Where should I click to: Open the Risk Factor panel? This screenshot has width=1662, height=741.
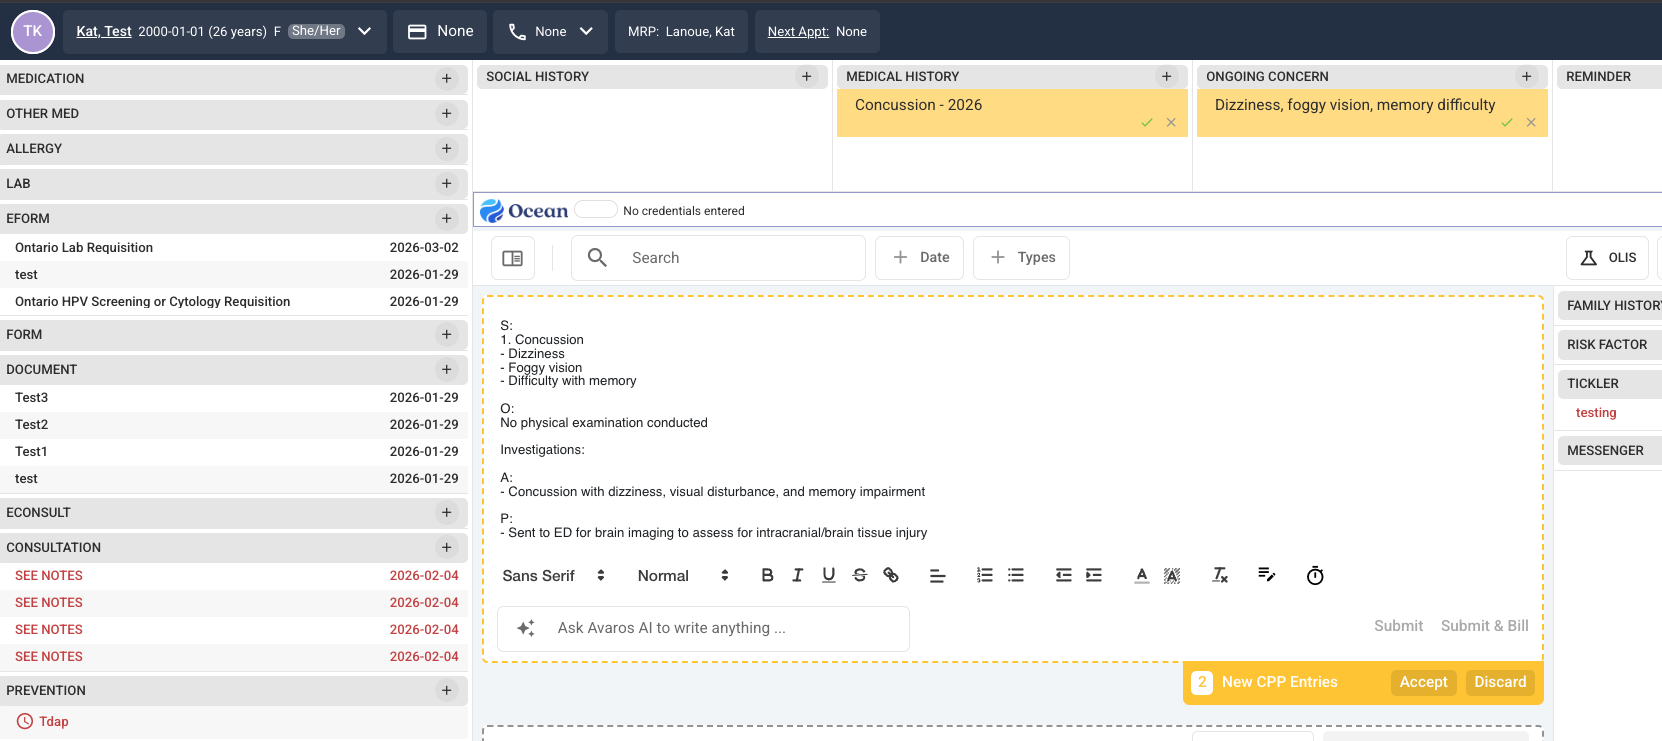click(1610, 345)
